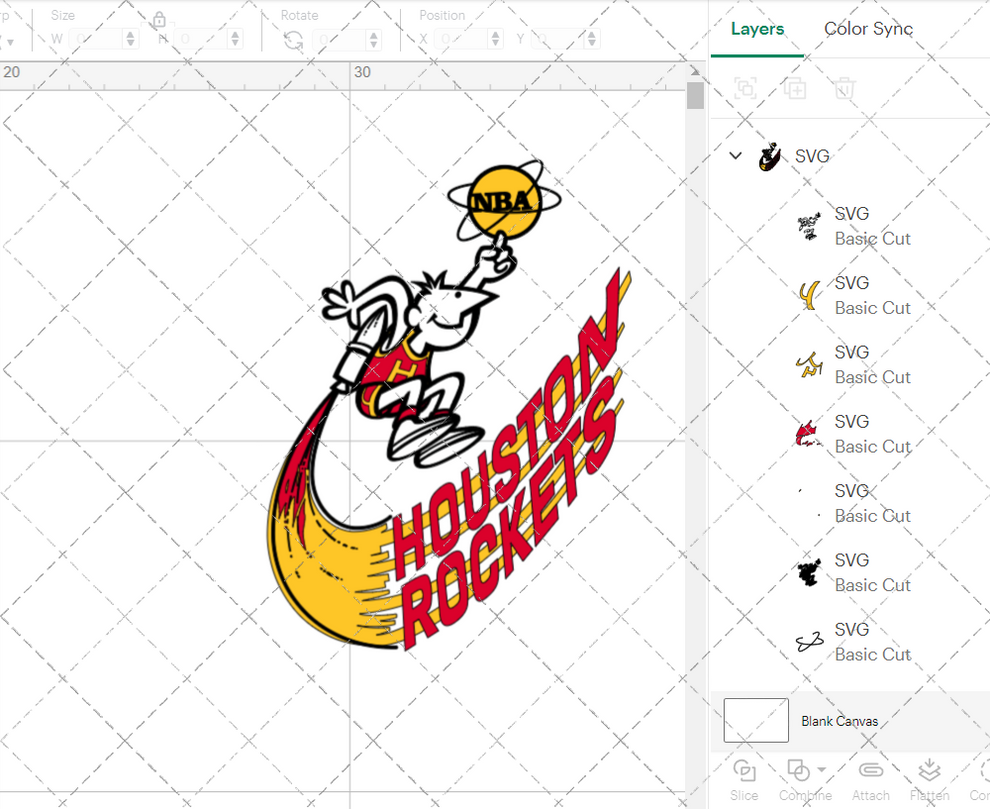The height and width of the screenshot is (809, 990).
Task: Click the Delete layer trash icon
Action: click(843, 89)
